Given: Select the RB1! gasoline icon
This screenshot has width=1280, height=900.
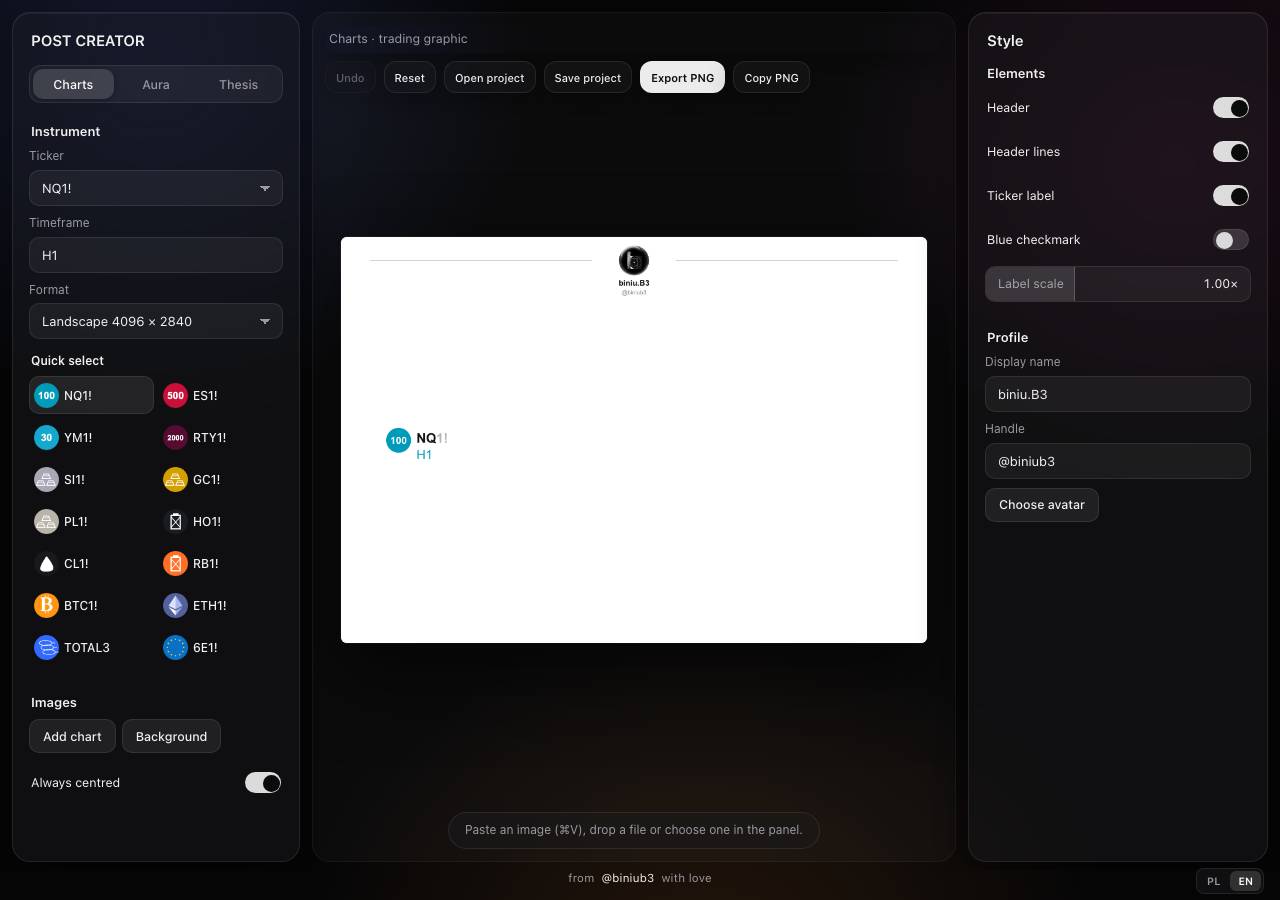Looking at the screenshot, I should (175, 563).
